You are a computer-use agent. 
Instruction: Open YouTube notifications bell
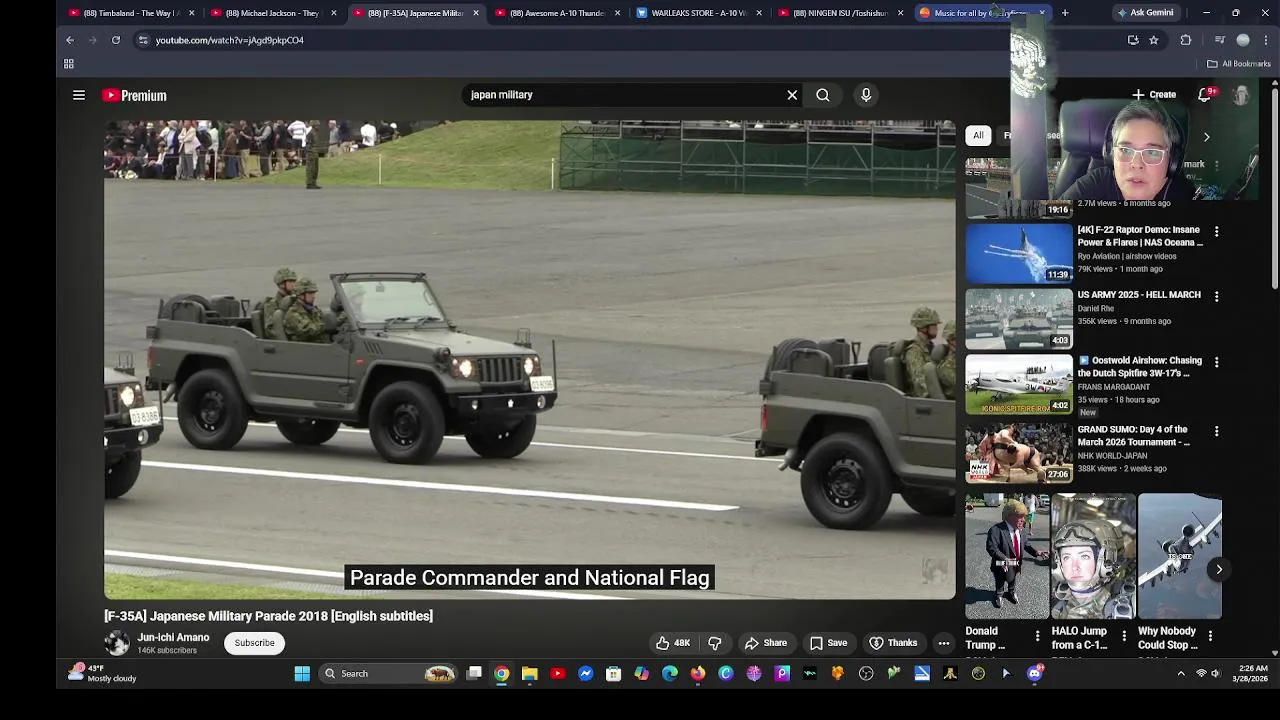(x=1206, y=94)
